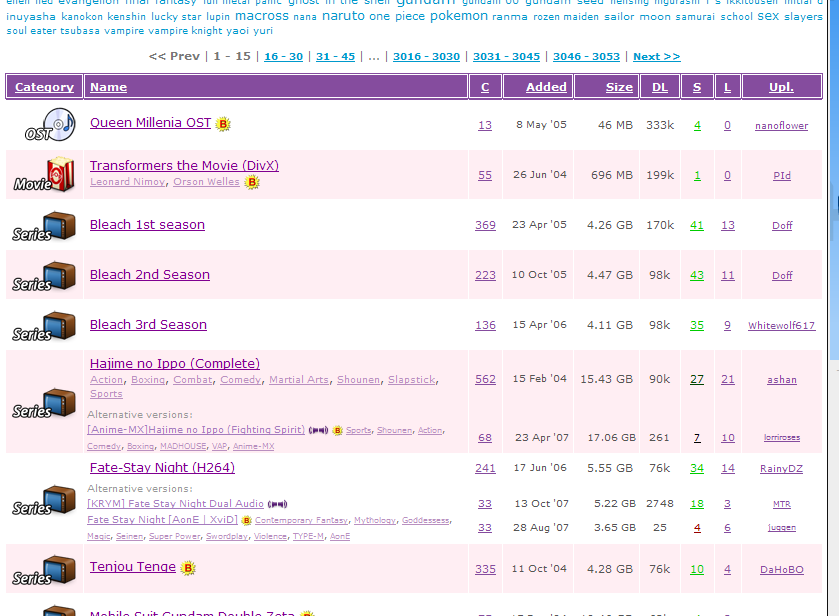Go to page 31 - 45
Viewport: 839px width, 616px height.
tap(335, 56)
